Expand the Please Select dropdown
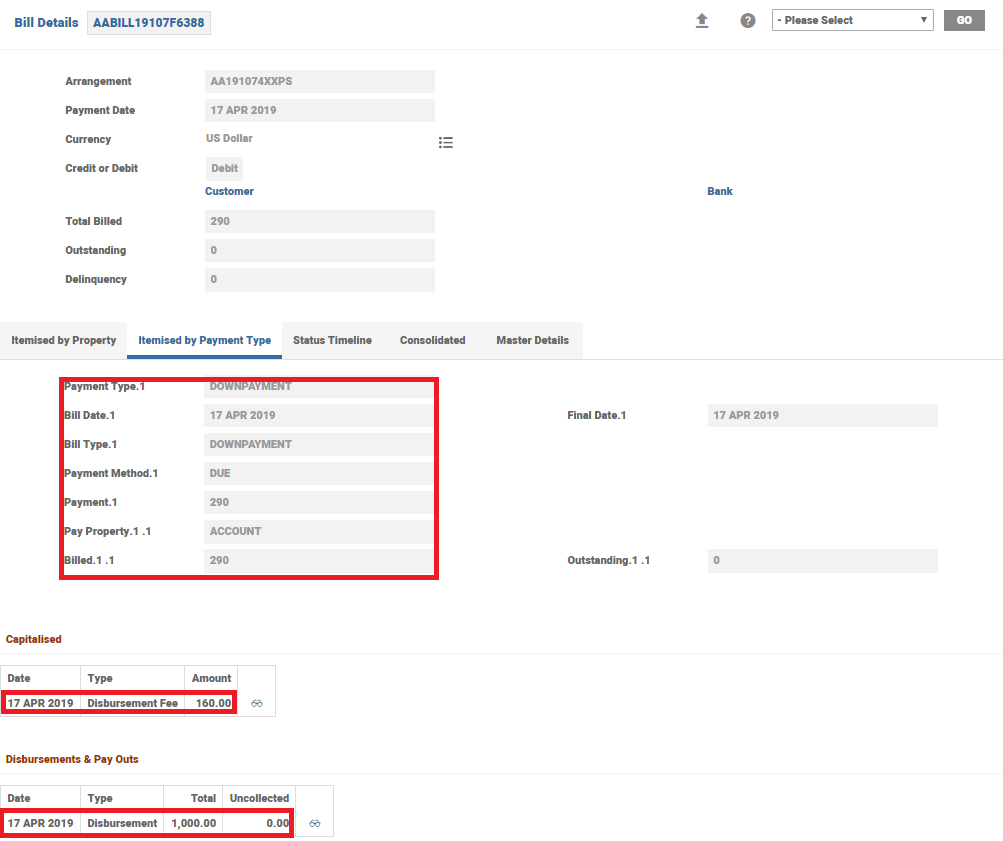Image resolution: width=1003 pixels, height=841 pixels. tap(852, 20)
